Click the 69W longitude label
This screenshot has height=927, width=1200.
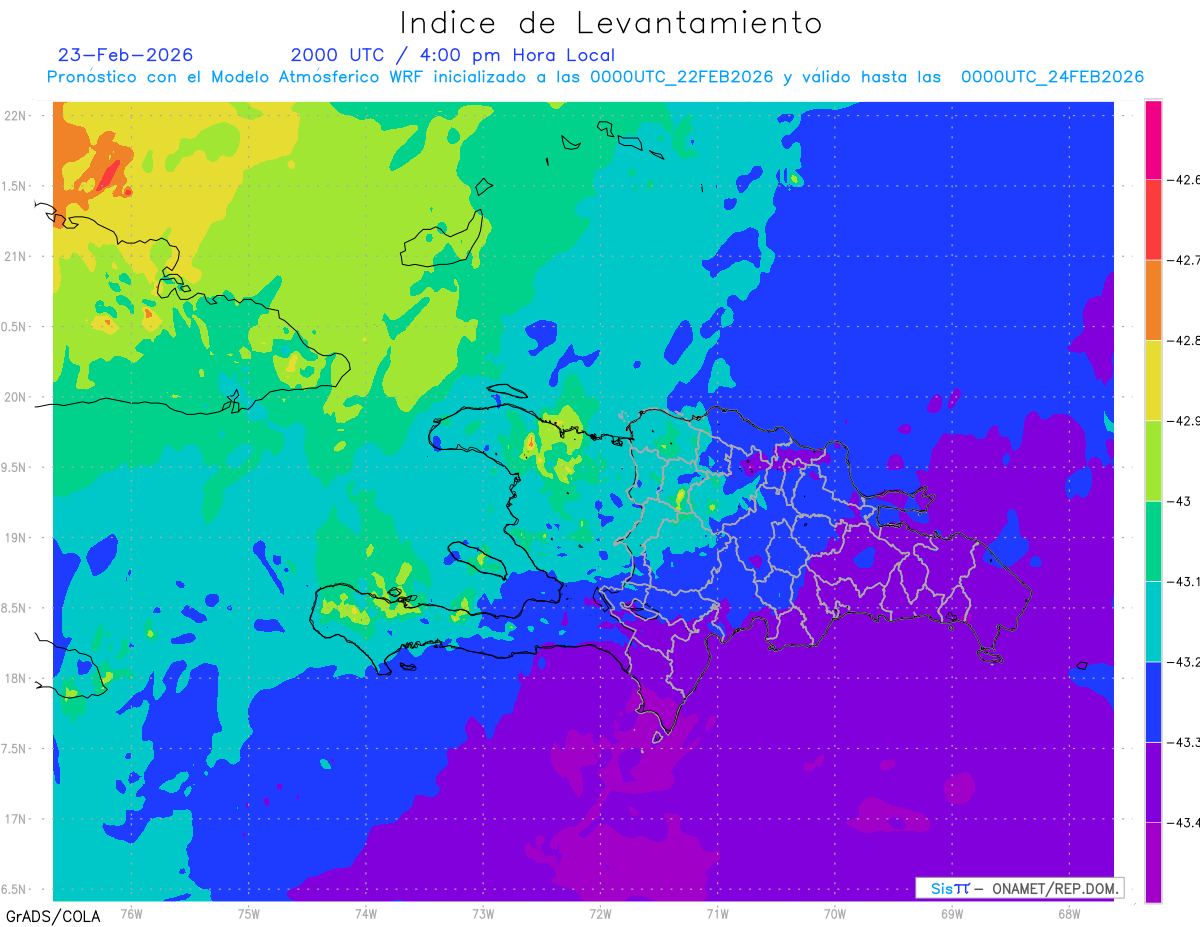[x=951, y=912]
